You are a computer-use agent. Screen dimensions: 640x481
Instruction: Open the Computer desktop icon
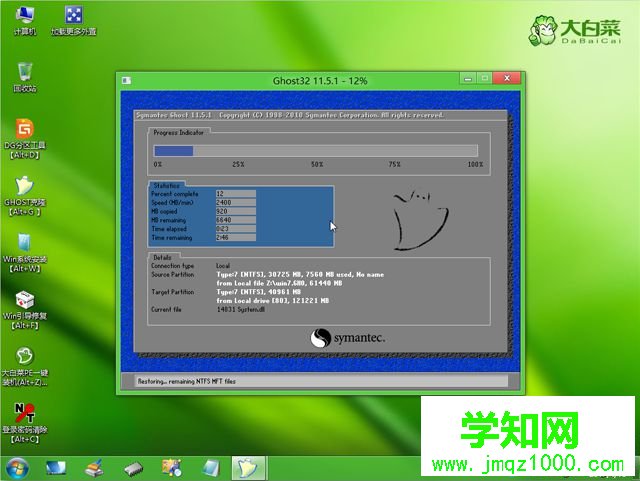tap(25, 21)
